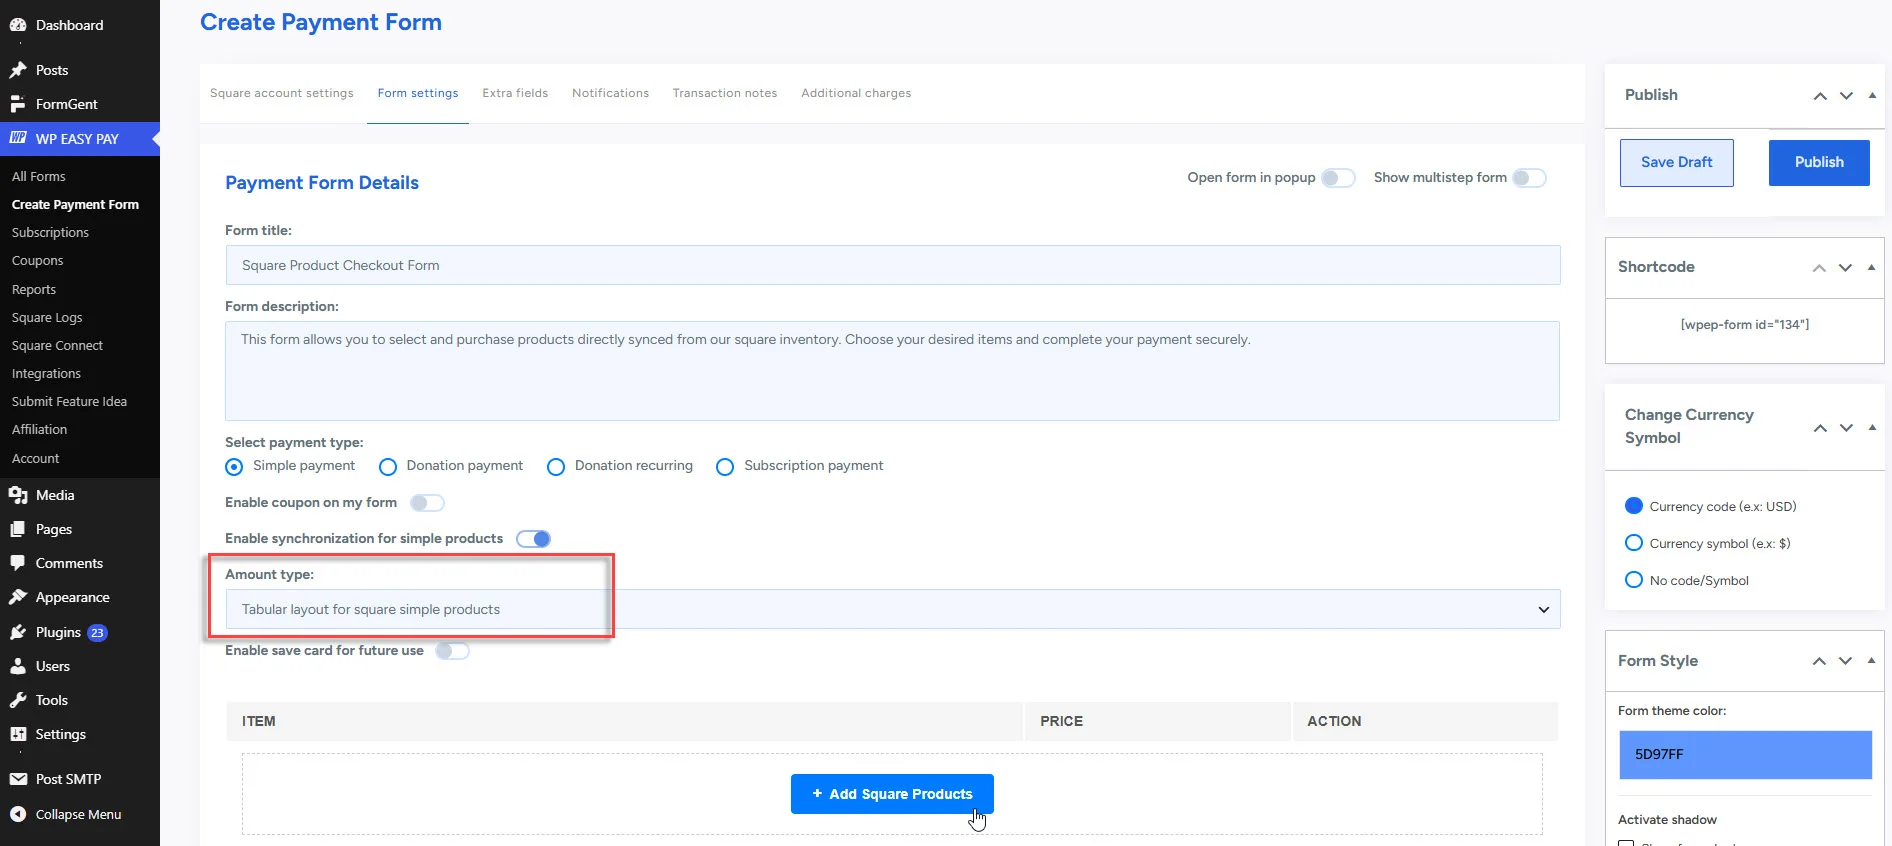Choose Currency code (e.x: USD) option

[x=1634, y=506]
